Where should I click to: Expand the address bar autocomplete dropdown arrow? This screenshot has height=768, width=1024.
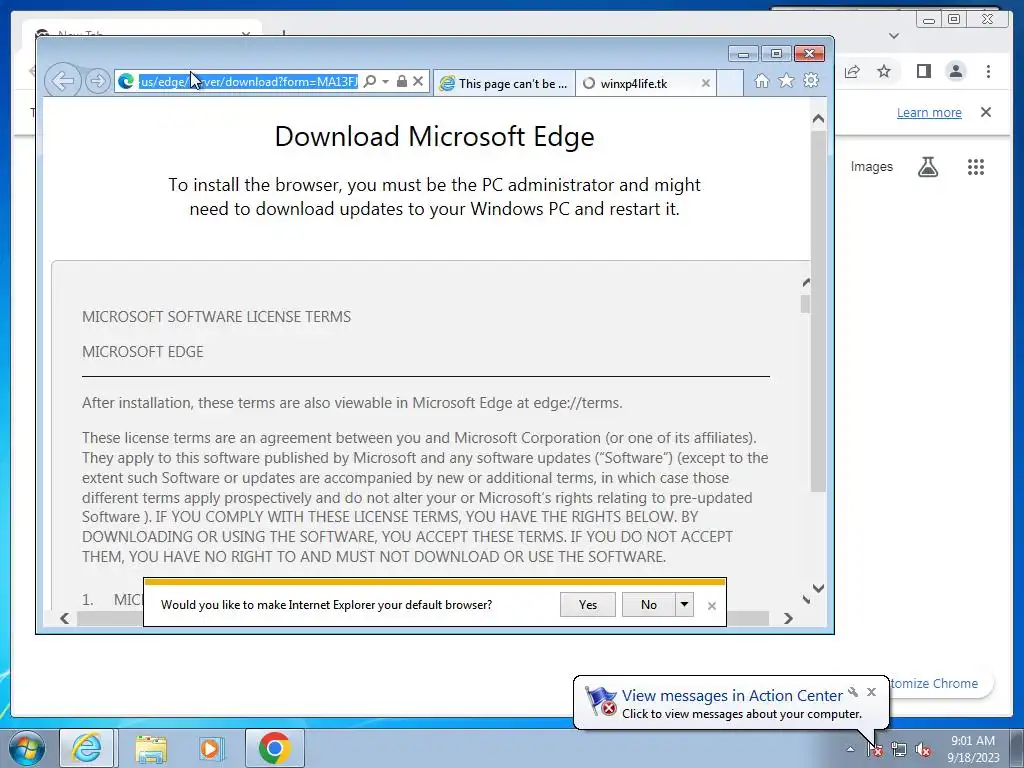[x=385, y=82]
